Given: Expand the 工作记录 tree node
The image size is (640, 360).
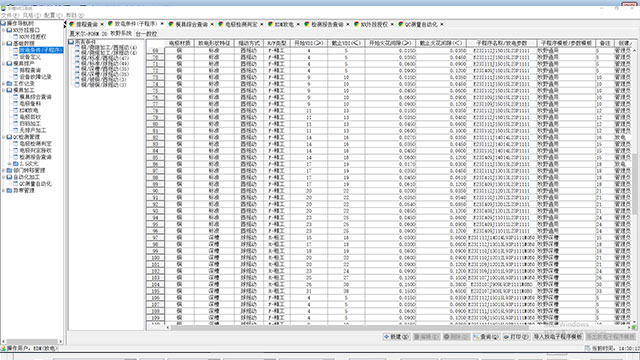Looking at the screenshot, I should [4, 83].
